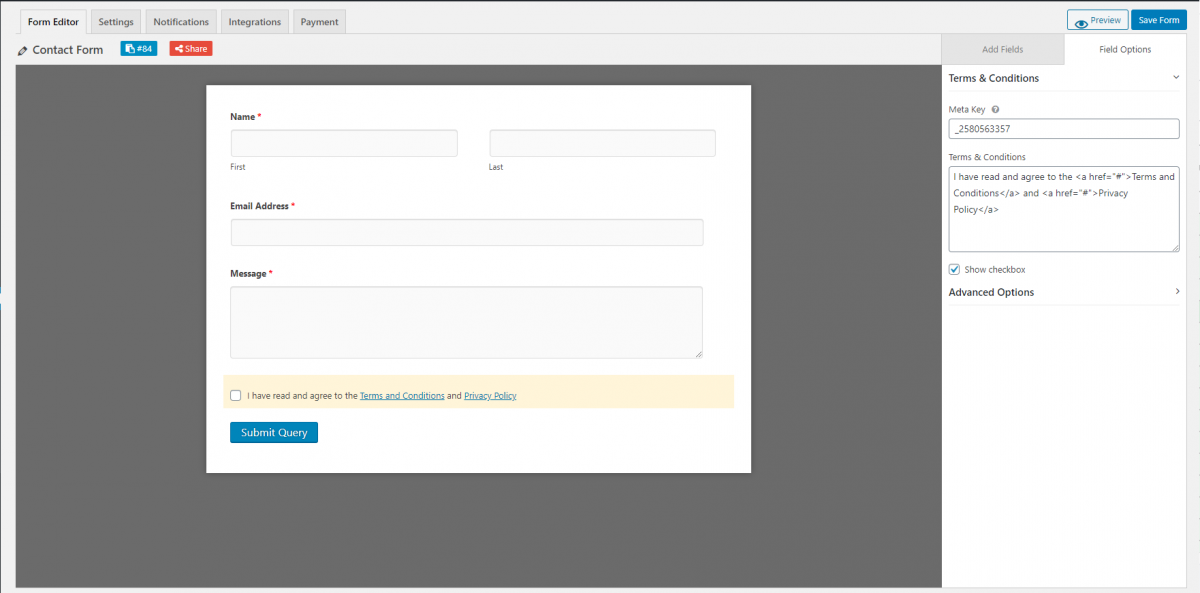Open the Privacy Policy link
Image resolution: width=1200 pixels, height=593 pixels.
coord(490,396)
